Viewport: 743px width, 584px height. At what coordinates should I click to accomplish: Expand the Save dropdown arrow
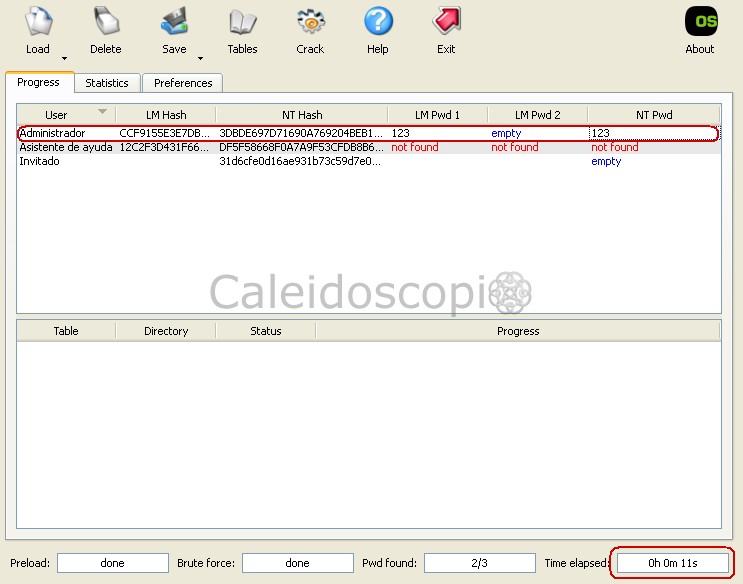click(x=200, y=58)
